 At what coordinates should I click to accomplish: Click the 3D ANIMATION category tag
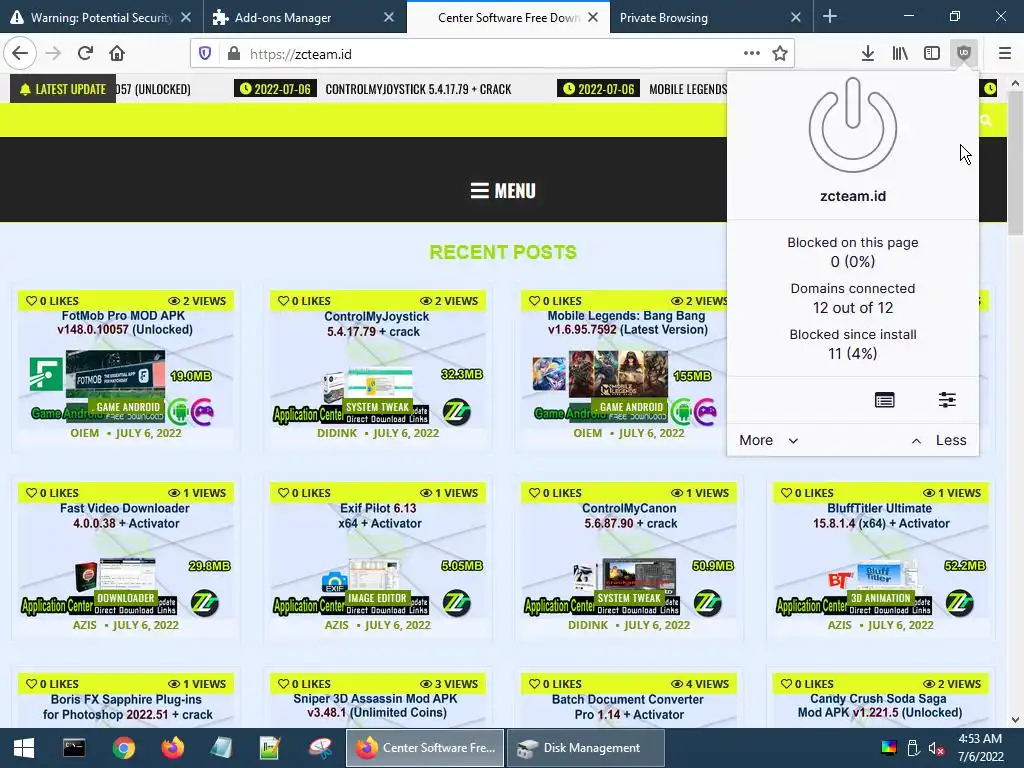(x=880, y=598)
